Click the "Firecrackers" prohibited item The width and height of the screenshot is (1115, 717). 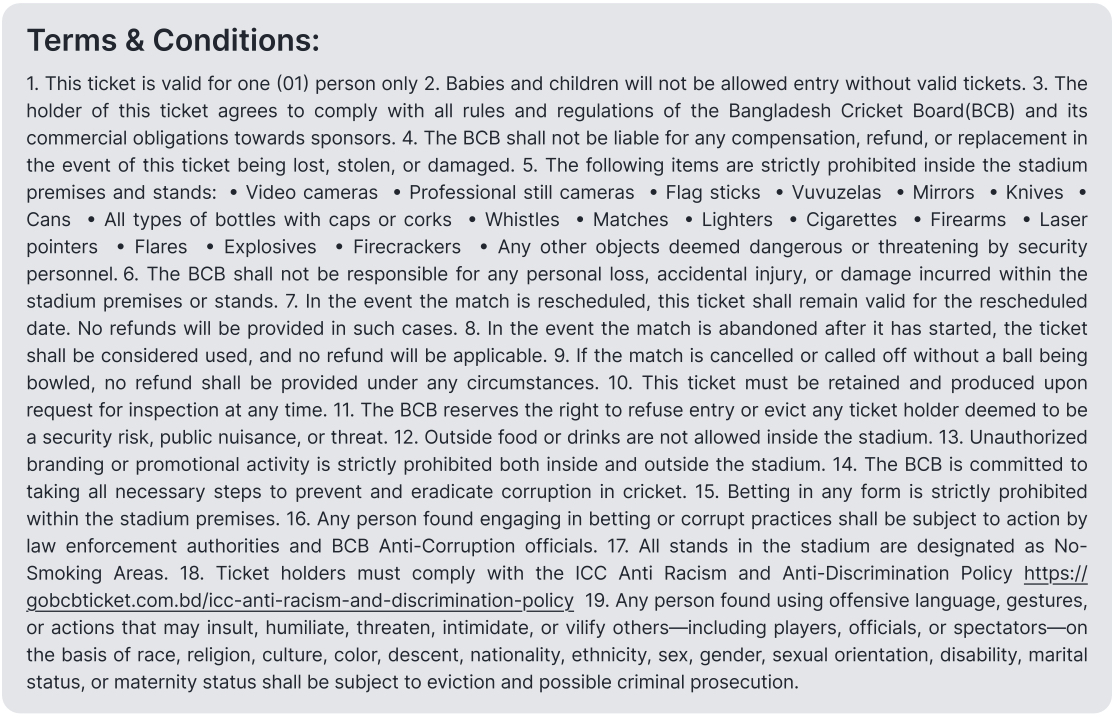coord(407,246)
